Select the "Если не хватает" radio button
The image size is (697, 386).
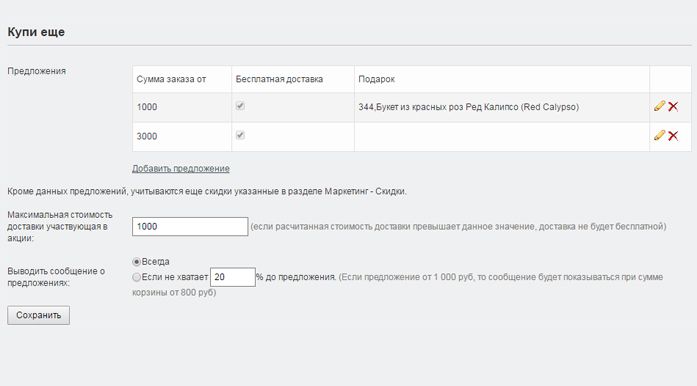[136, 277]
